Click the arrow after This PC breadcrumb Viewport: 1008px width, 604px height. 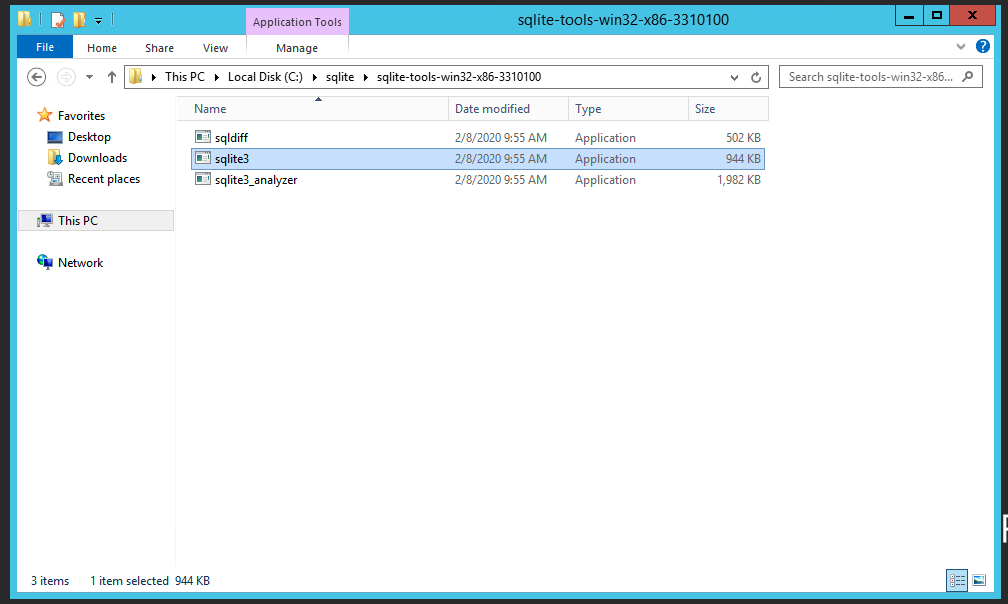click(x=217, y=77)
